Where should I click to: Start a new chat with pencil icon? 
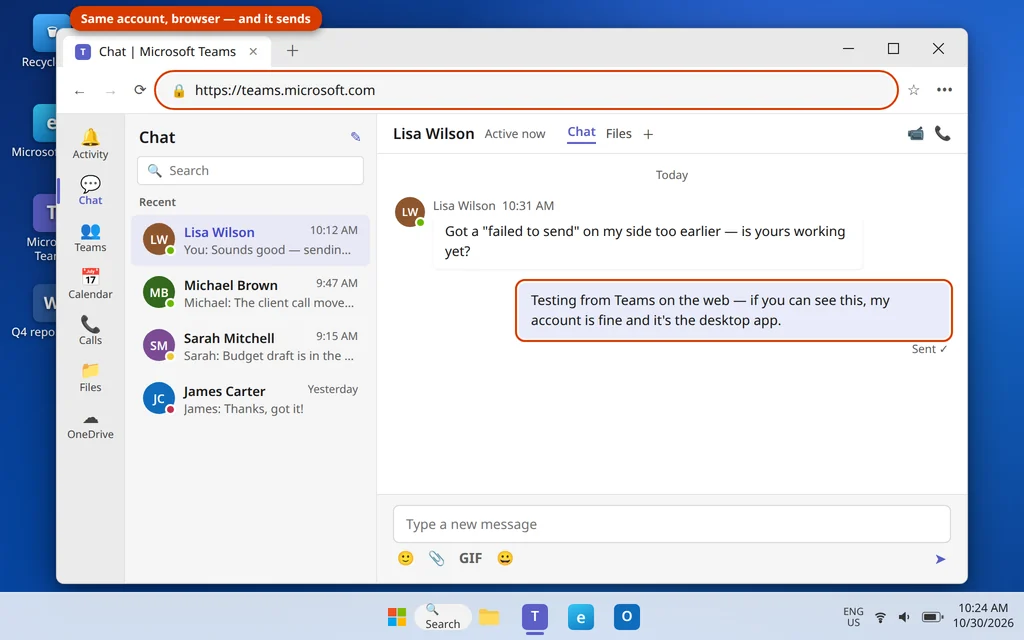pyautogui.click(x=355, y=136)
